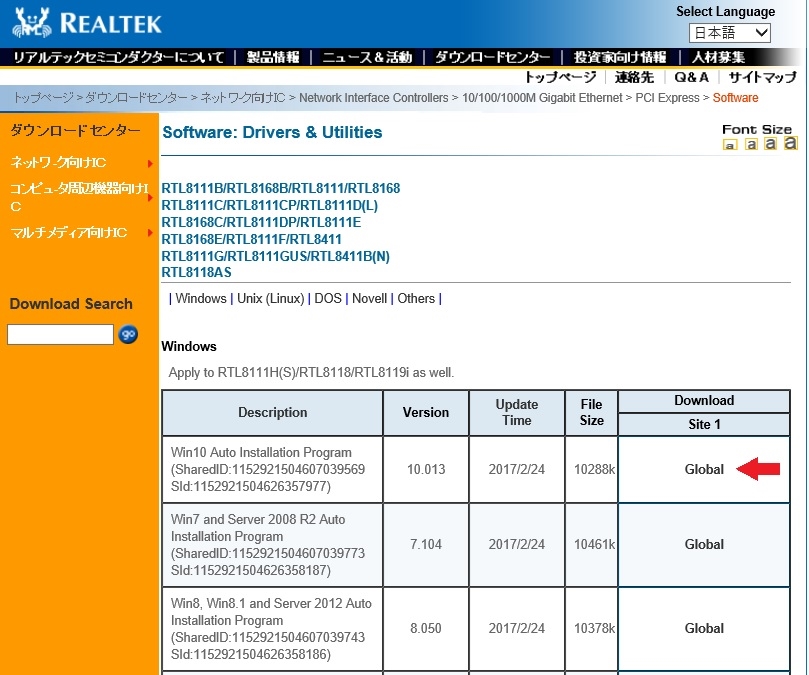
Task: Click Win10 Auto Installation Program description
Action: click(x=268, y=469)
